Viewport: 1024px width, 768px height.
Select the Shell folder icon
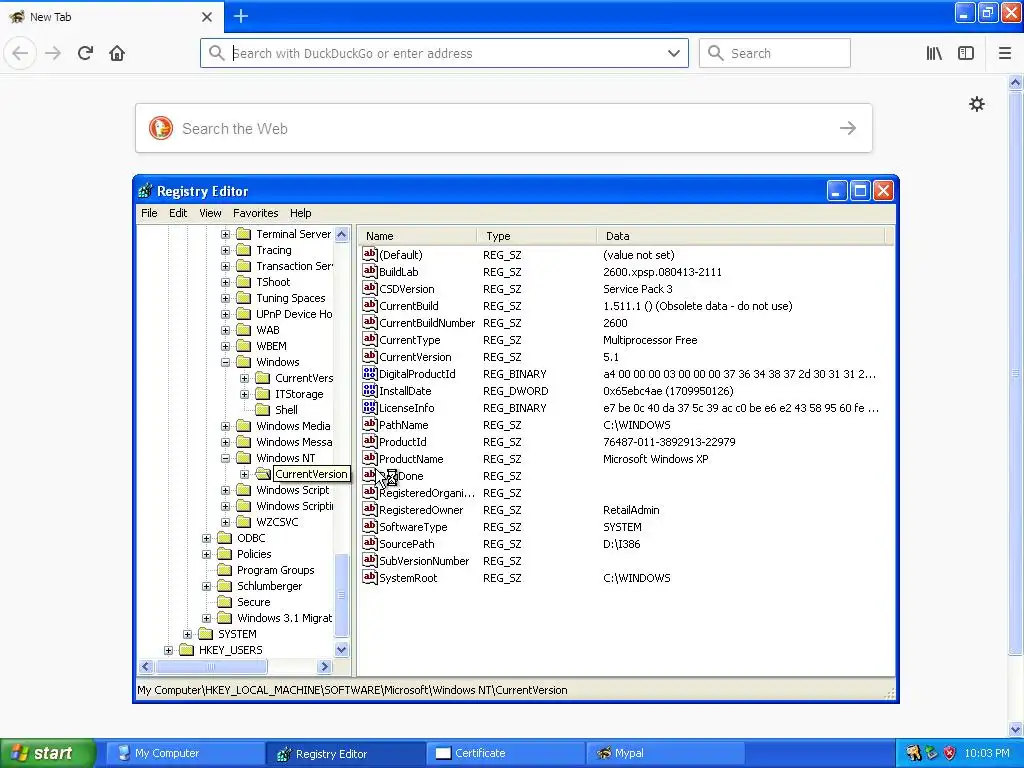click(263, 409)
